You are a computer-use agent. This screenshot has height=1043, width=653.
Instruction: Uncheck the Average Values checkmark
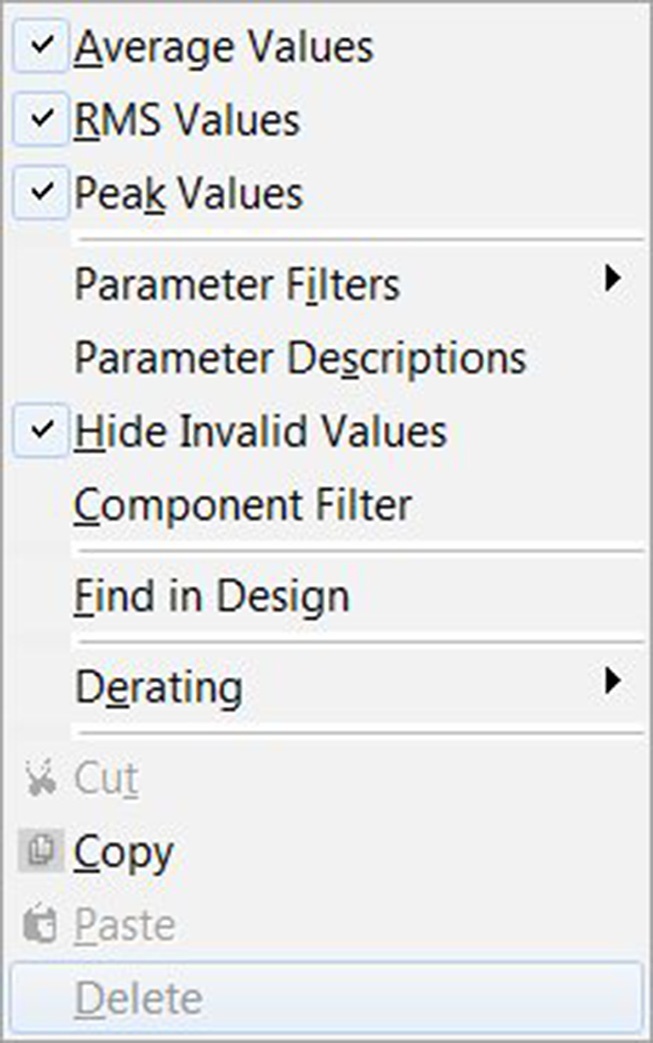(x=41, y=47)
